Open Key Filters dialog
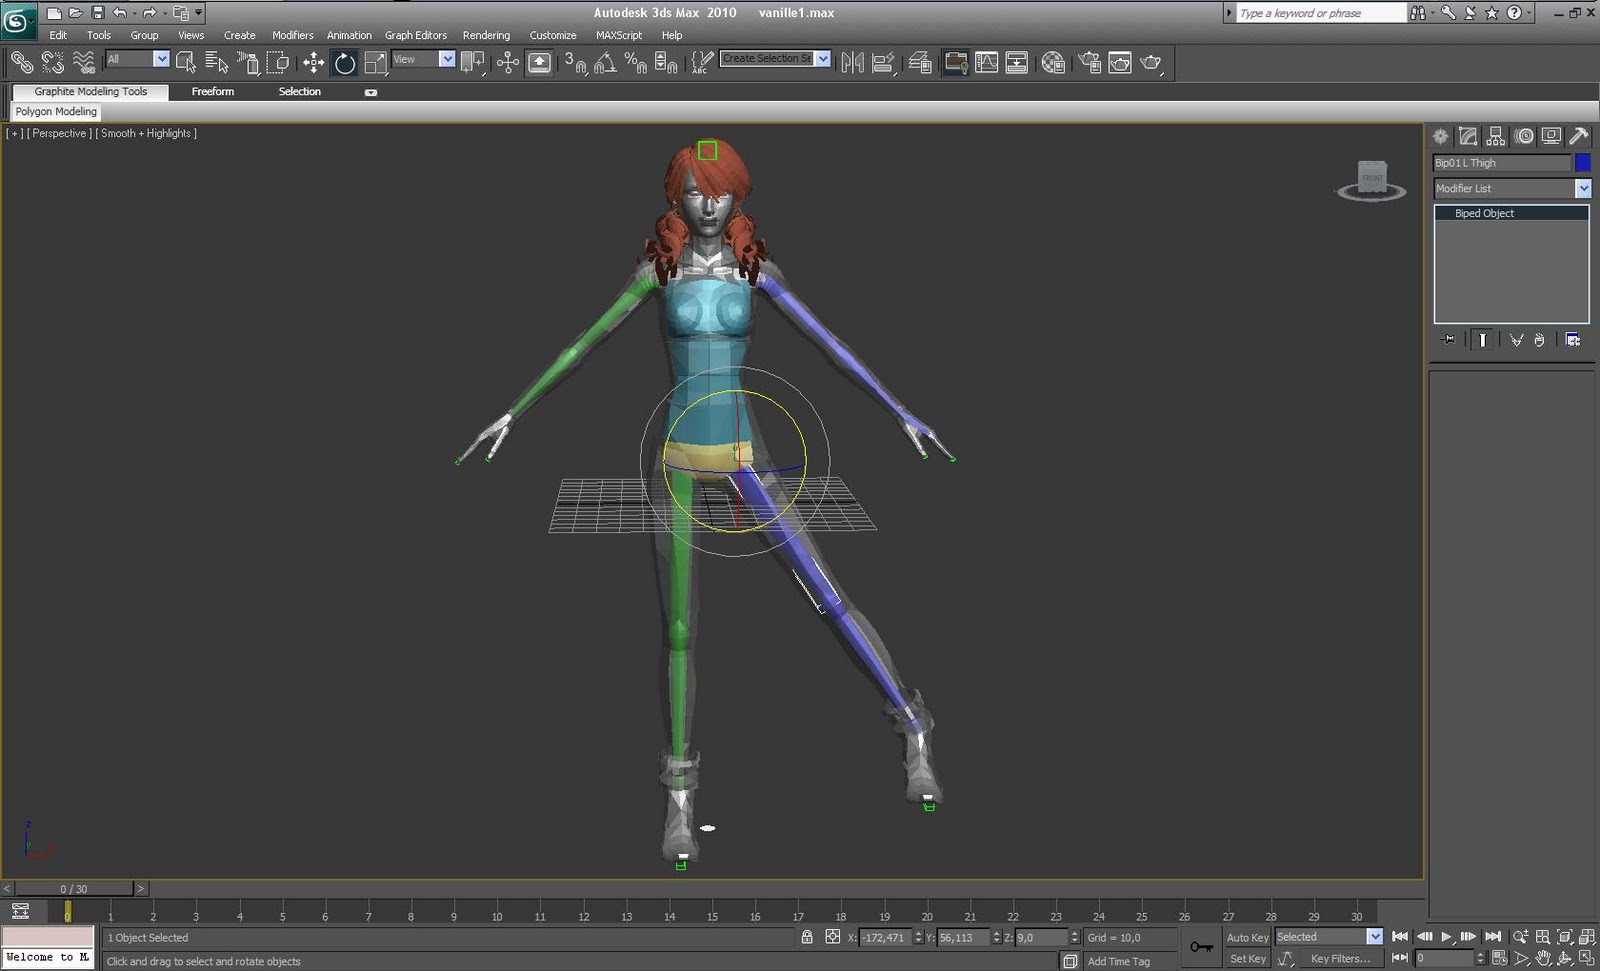Viewport: 1600px width, 971px height. click(1340, 958)
